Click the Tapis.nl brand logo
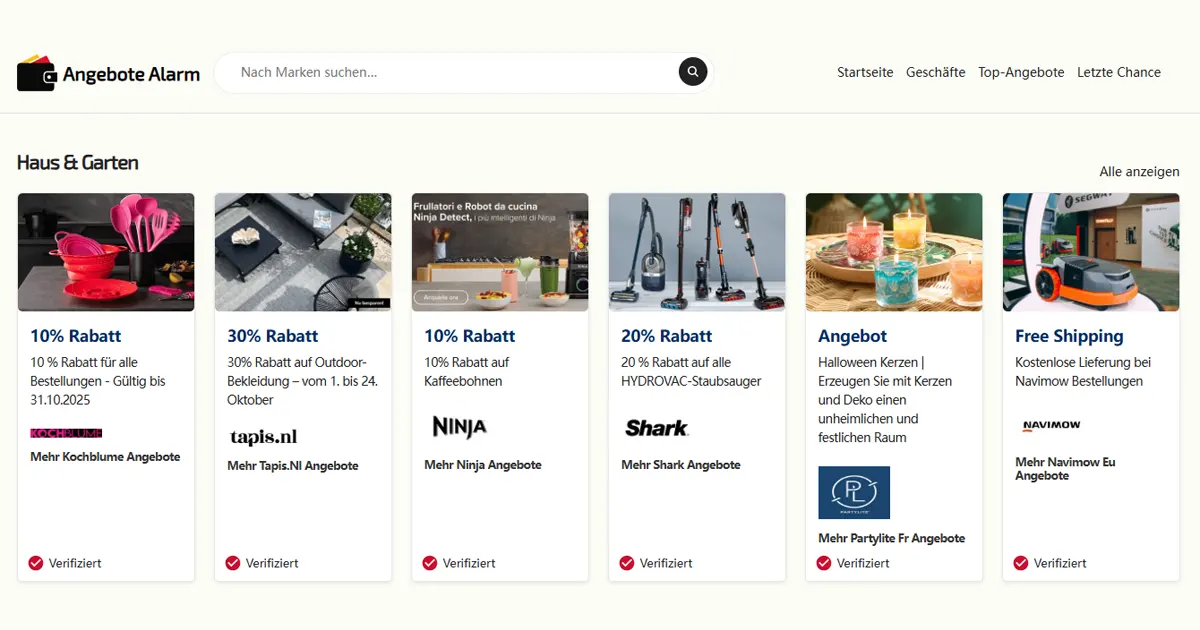1200x630 pixels. [x=262, y=435]
